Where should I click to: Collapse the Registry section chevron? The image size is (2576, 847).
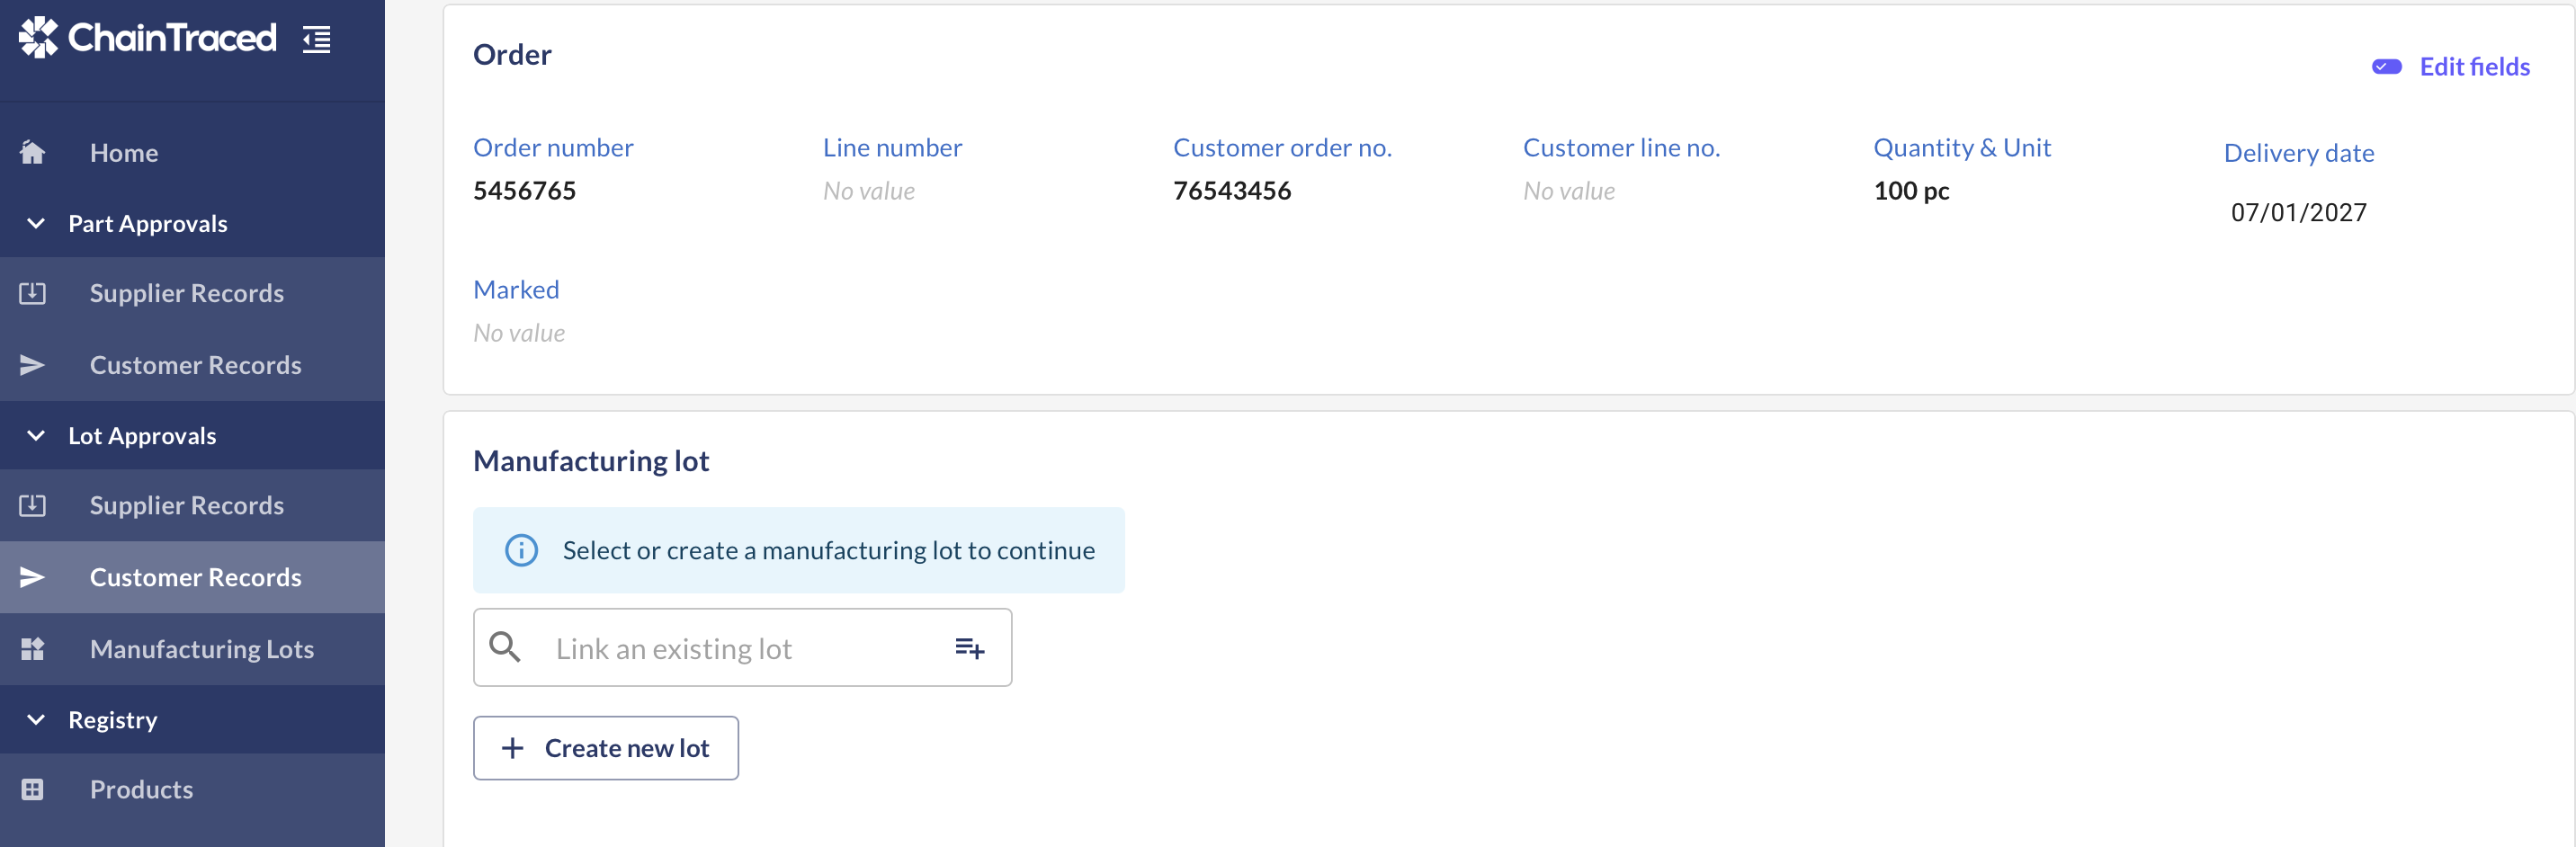point(36,719)
